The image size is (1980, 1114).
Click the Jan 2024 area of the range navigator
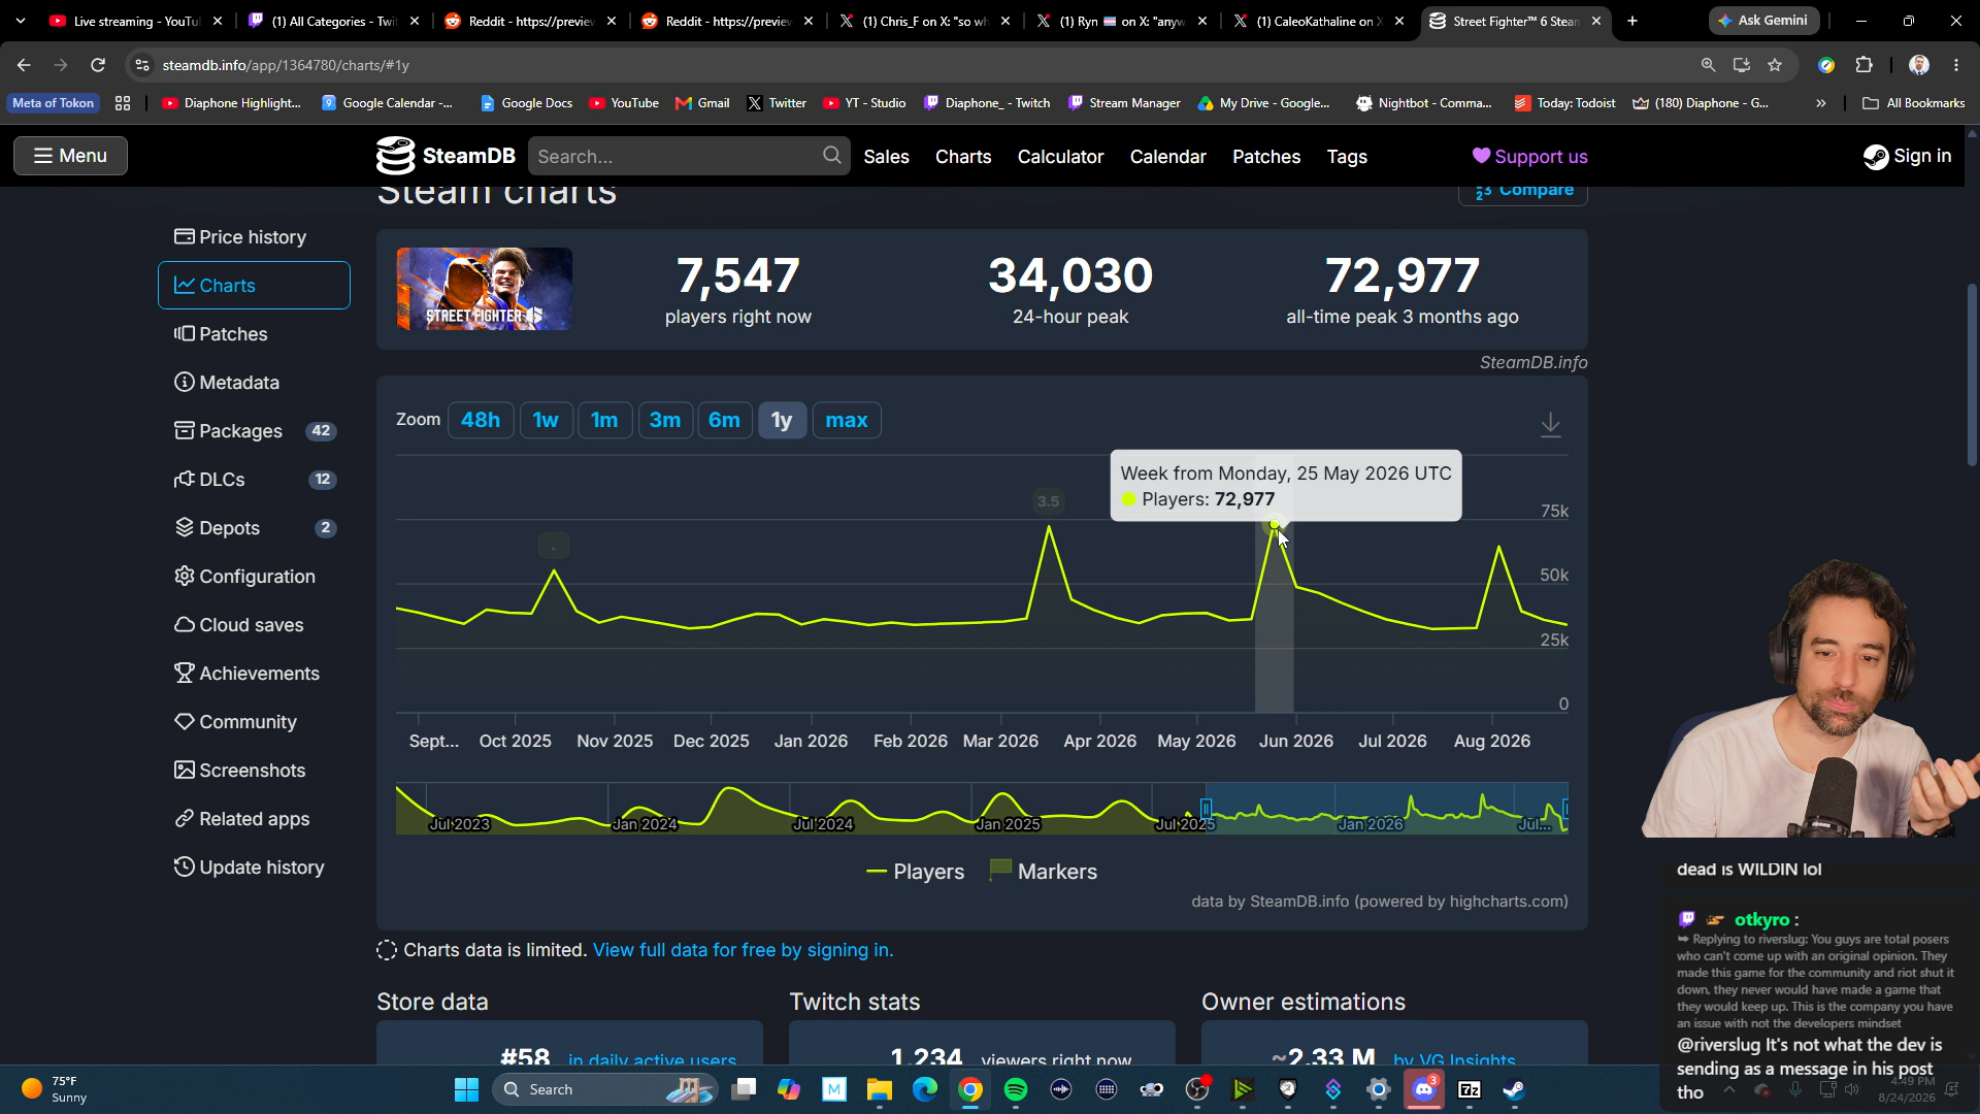pos(644,824)
